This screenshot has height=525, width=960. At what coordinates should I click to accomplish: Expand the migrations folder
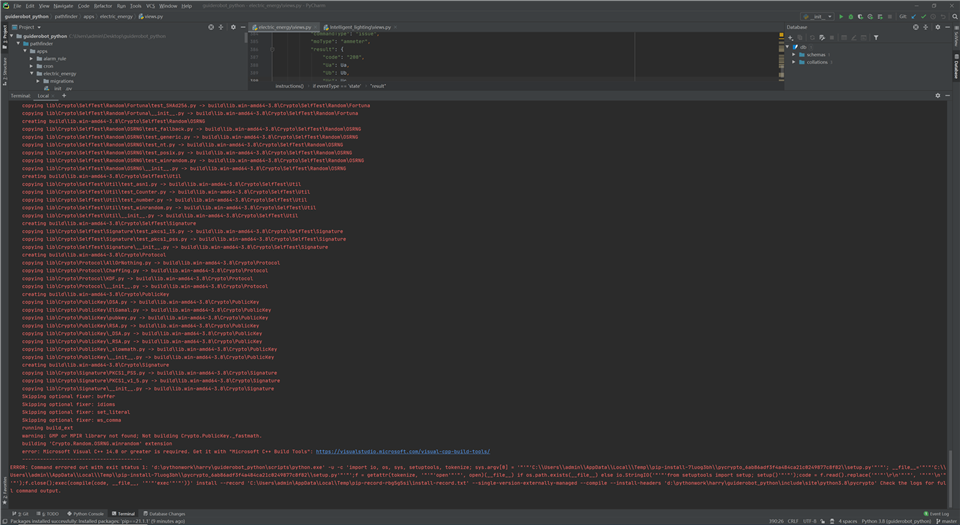coord(38,81)
